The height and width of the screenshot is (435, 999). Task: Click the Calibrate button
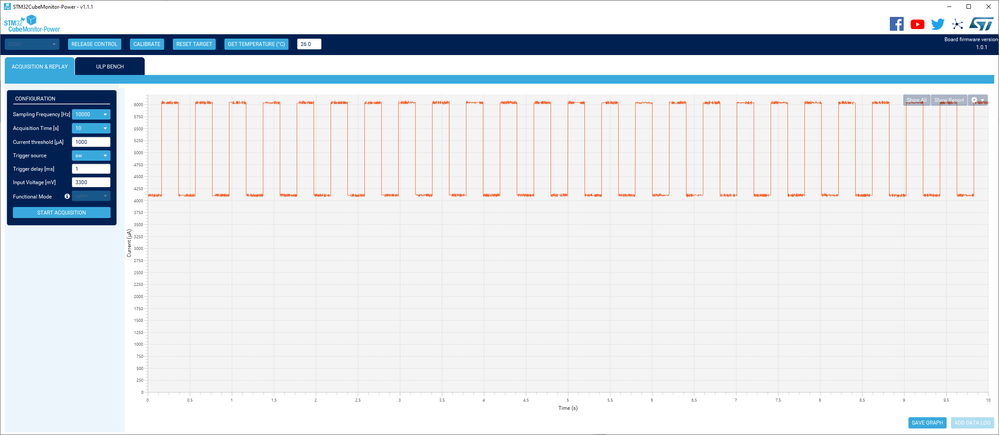[147, 44]
